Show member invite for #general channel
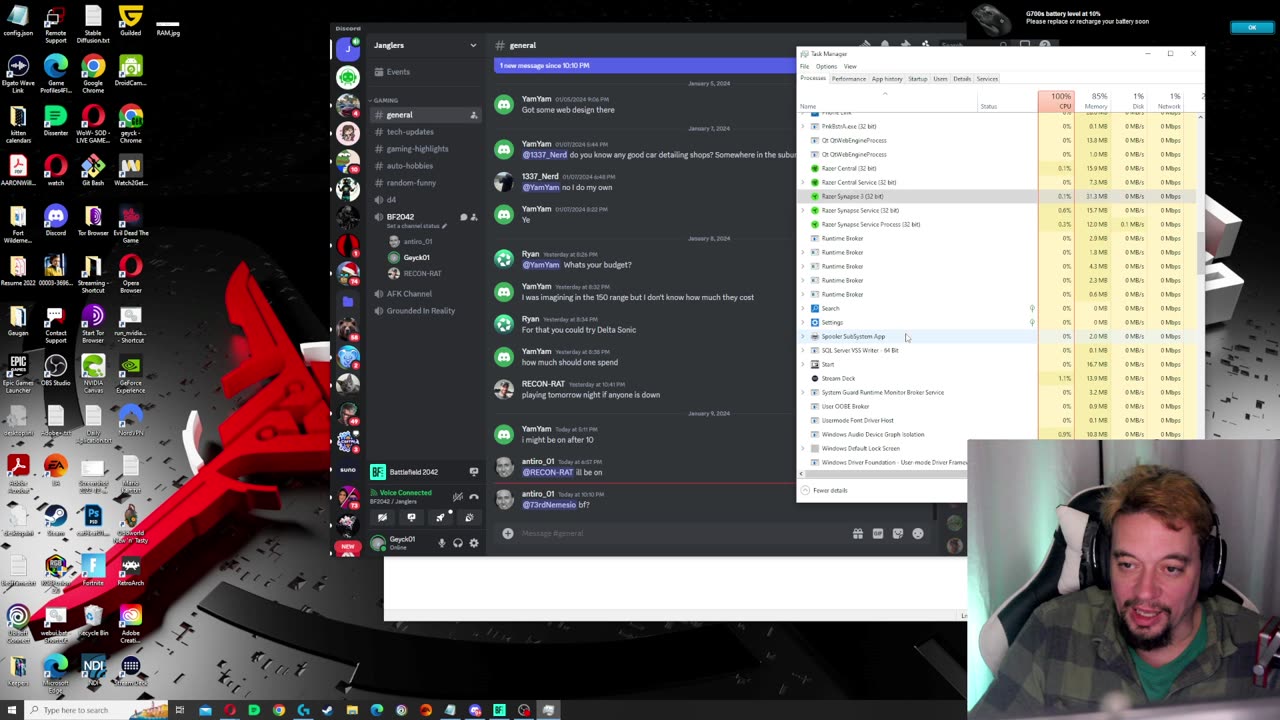 (x=474, y=115)
